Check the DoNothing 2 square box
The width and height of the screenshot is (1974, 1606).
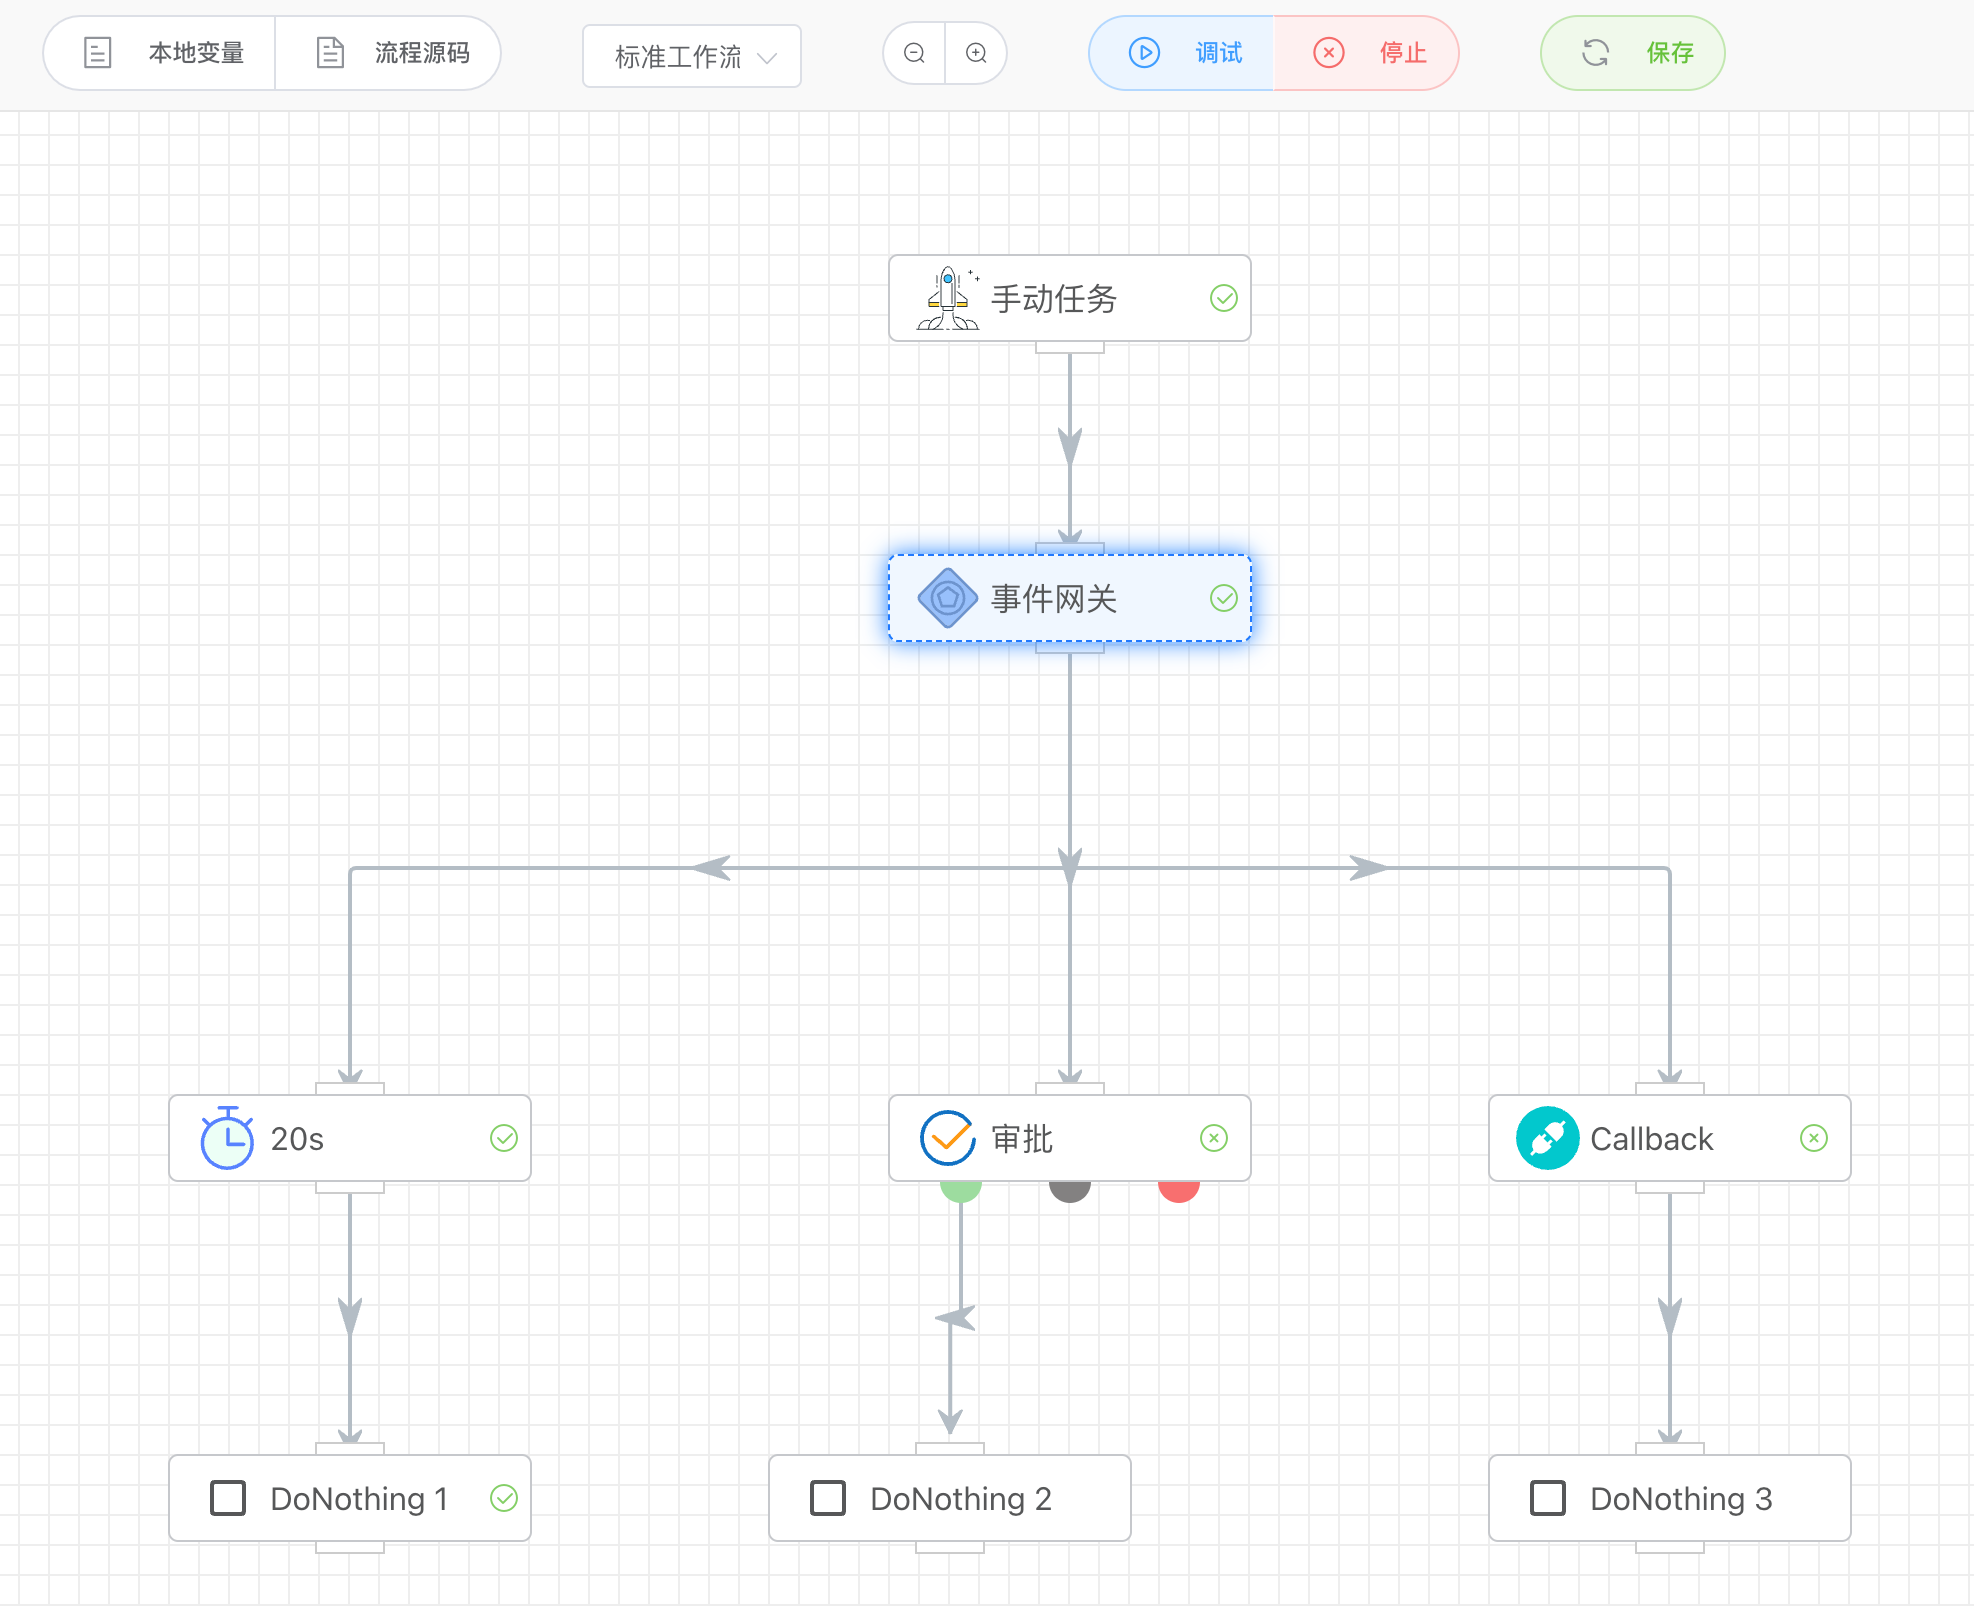(x=828, y=1498)
